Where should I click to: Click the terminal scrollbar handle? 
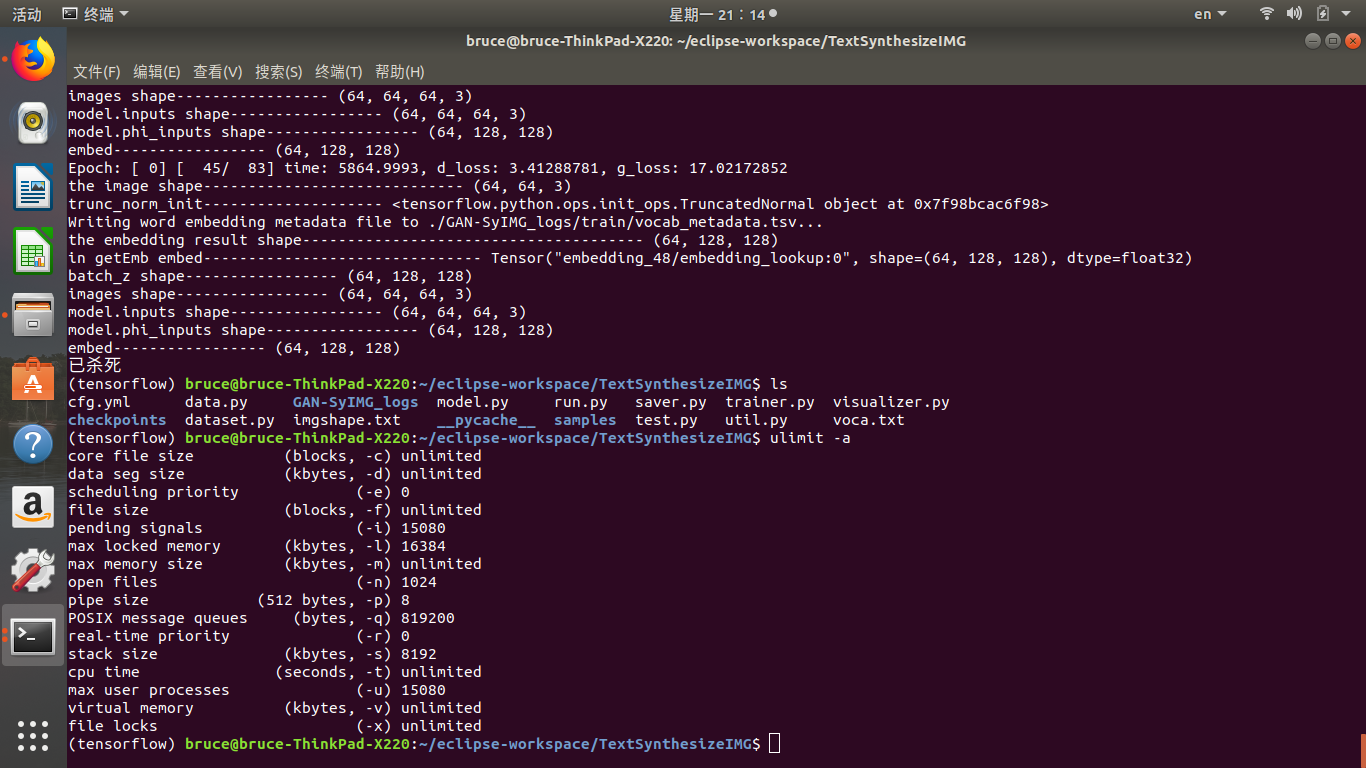coord(1362,750)
